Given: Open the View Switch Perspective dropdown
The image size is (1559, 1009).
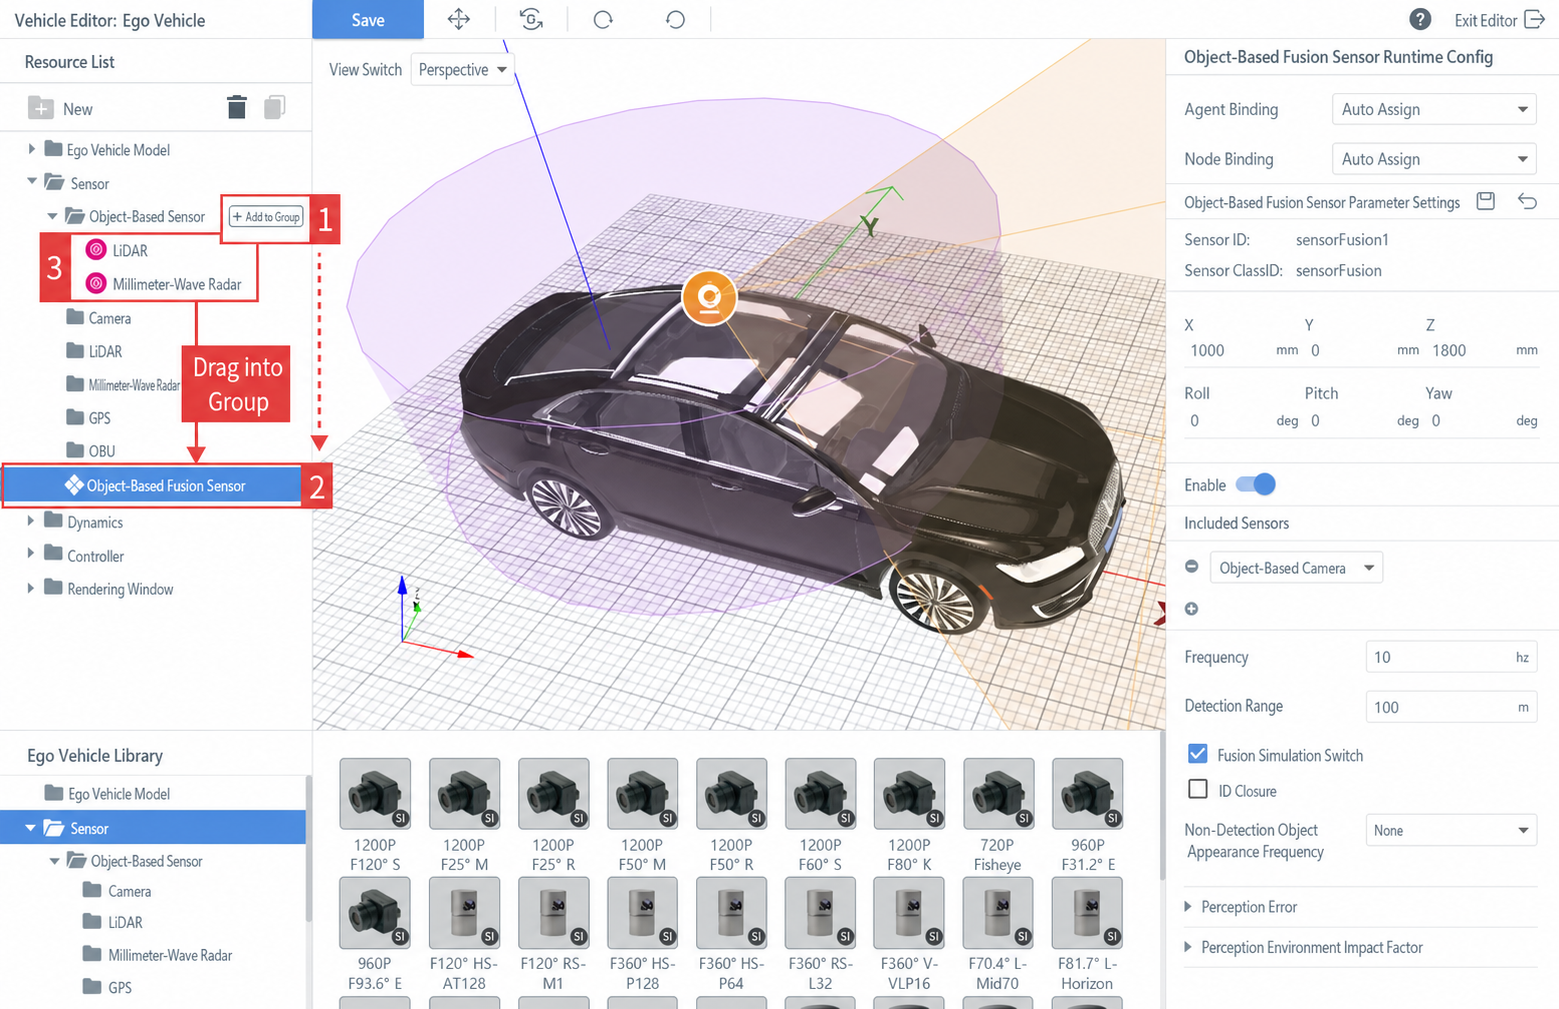Looking at the screenshot, I should (463, 69).
